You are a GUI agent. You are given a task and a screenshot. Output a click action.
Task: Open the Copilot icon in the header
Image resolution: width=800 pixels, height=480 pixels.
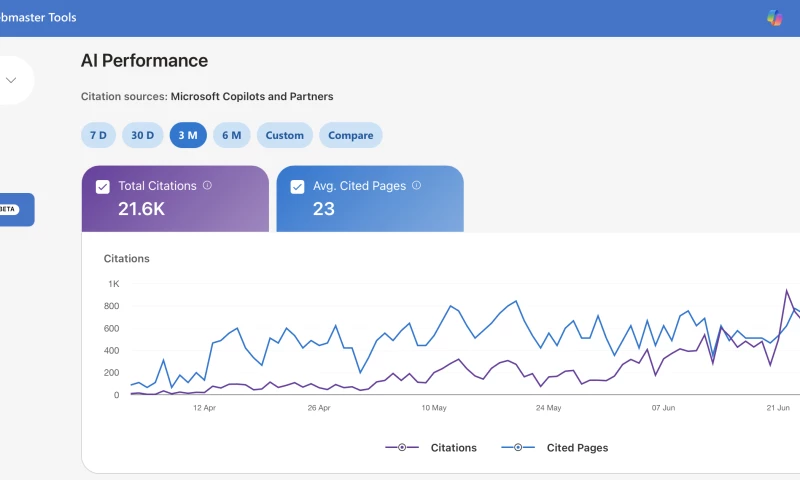(x=774, y=18)
